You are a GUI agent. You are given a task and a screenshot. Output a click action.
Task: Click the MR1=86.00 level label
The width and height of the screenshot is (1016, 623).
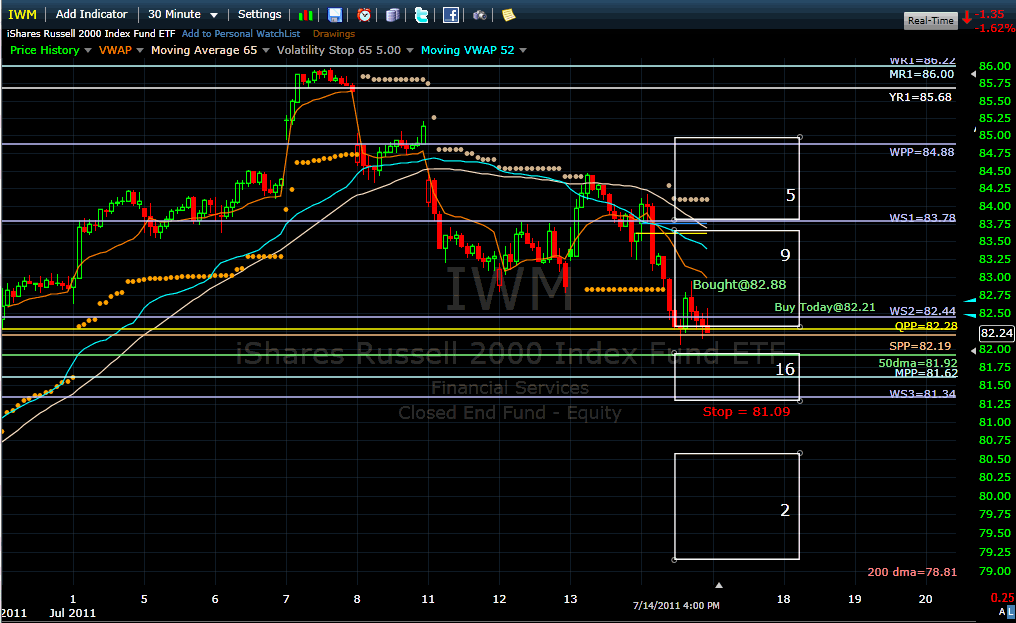coord(921,75)
